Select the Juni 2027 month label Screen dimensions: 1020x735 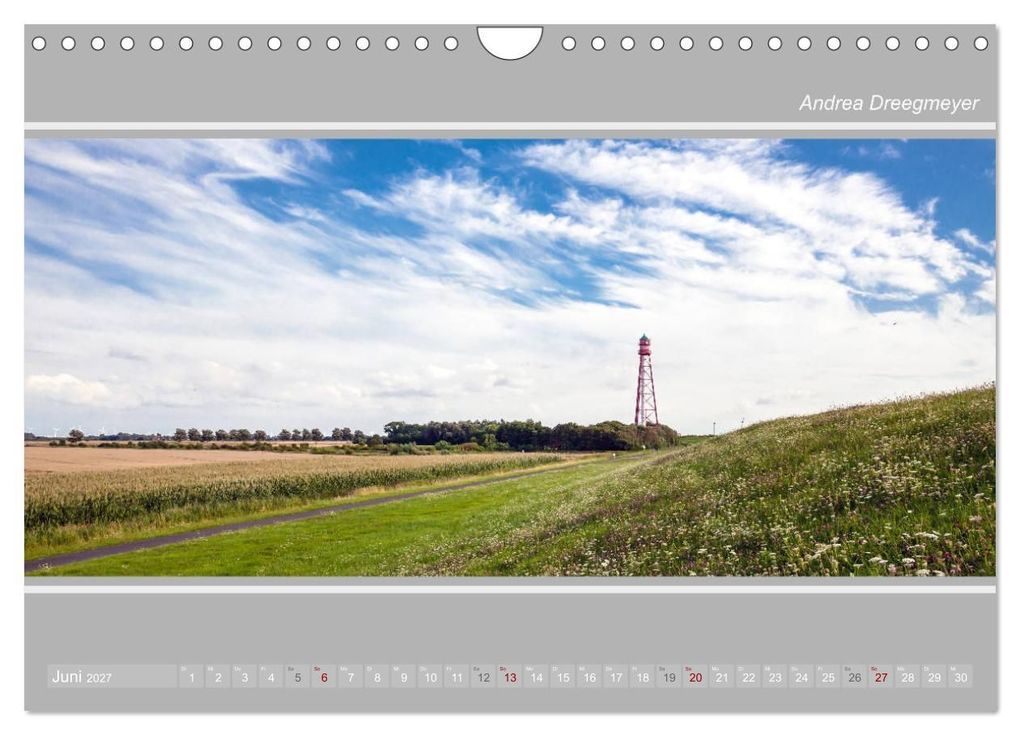81,676
